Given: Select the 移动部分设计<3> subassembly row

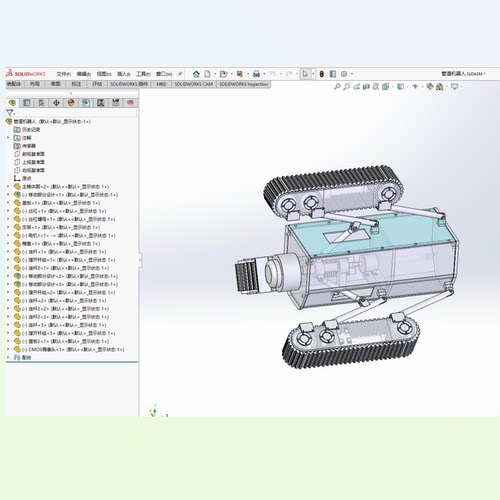Looking at the screenshot, I should (66, 284).
